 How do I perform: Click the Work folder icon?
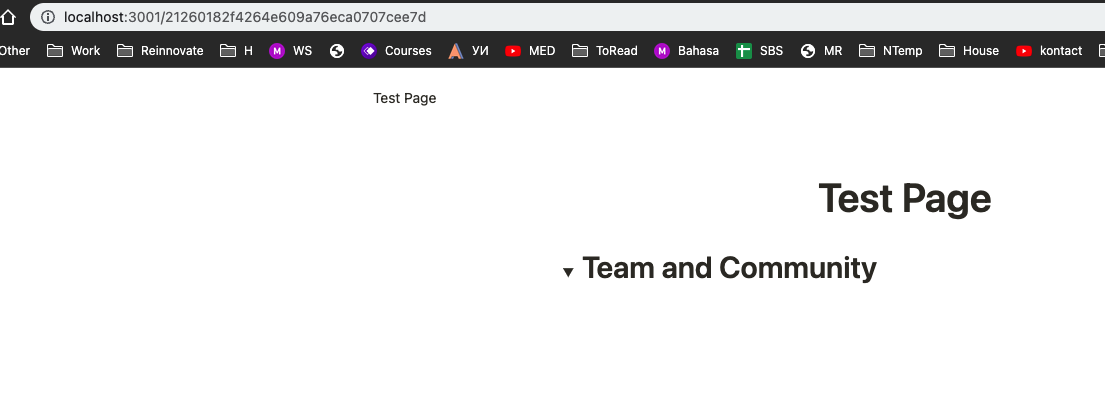[54, 51]
